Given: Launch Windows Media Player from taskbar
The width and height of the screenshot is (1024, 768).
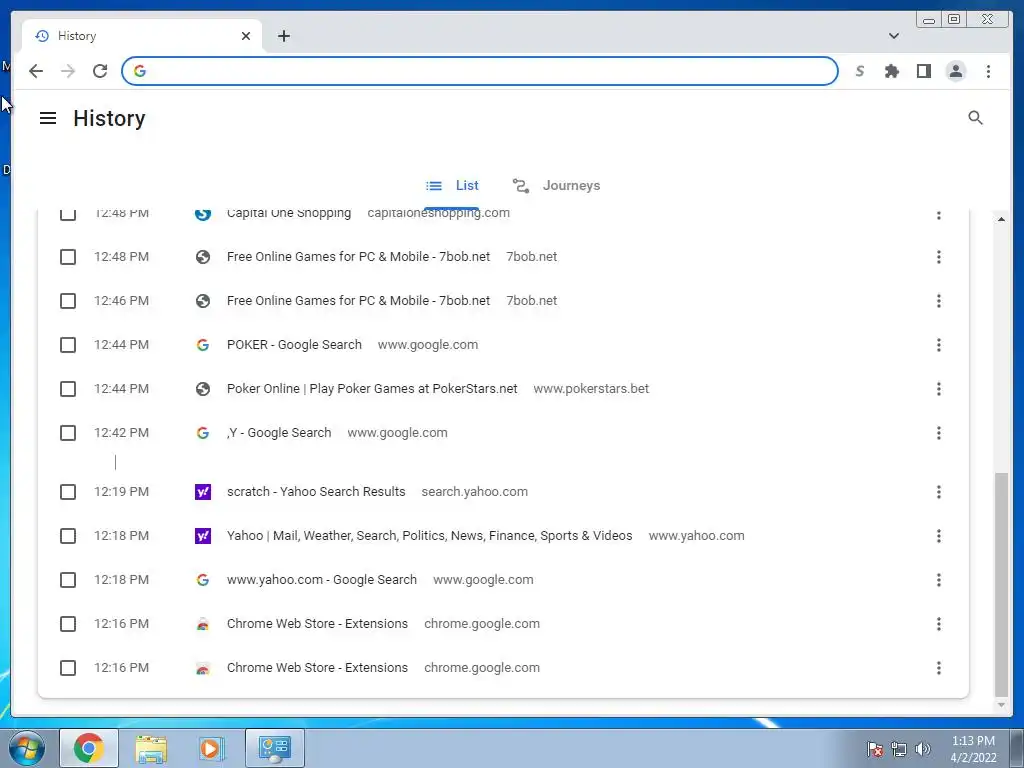Looking at the screenshot, I should [x=210, y=748].
